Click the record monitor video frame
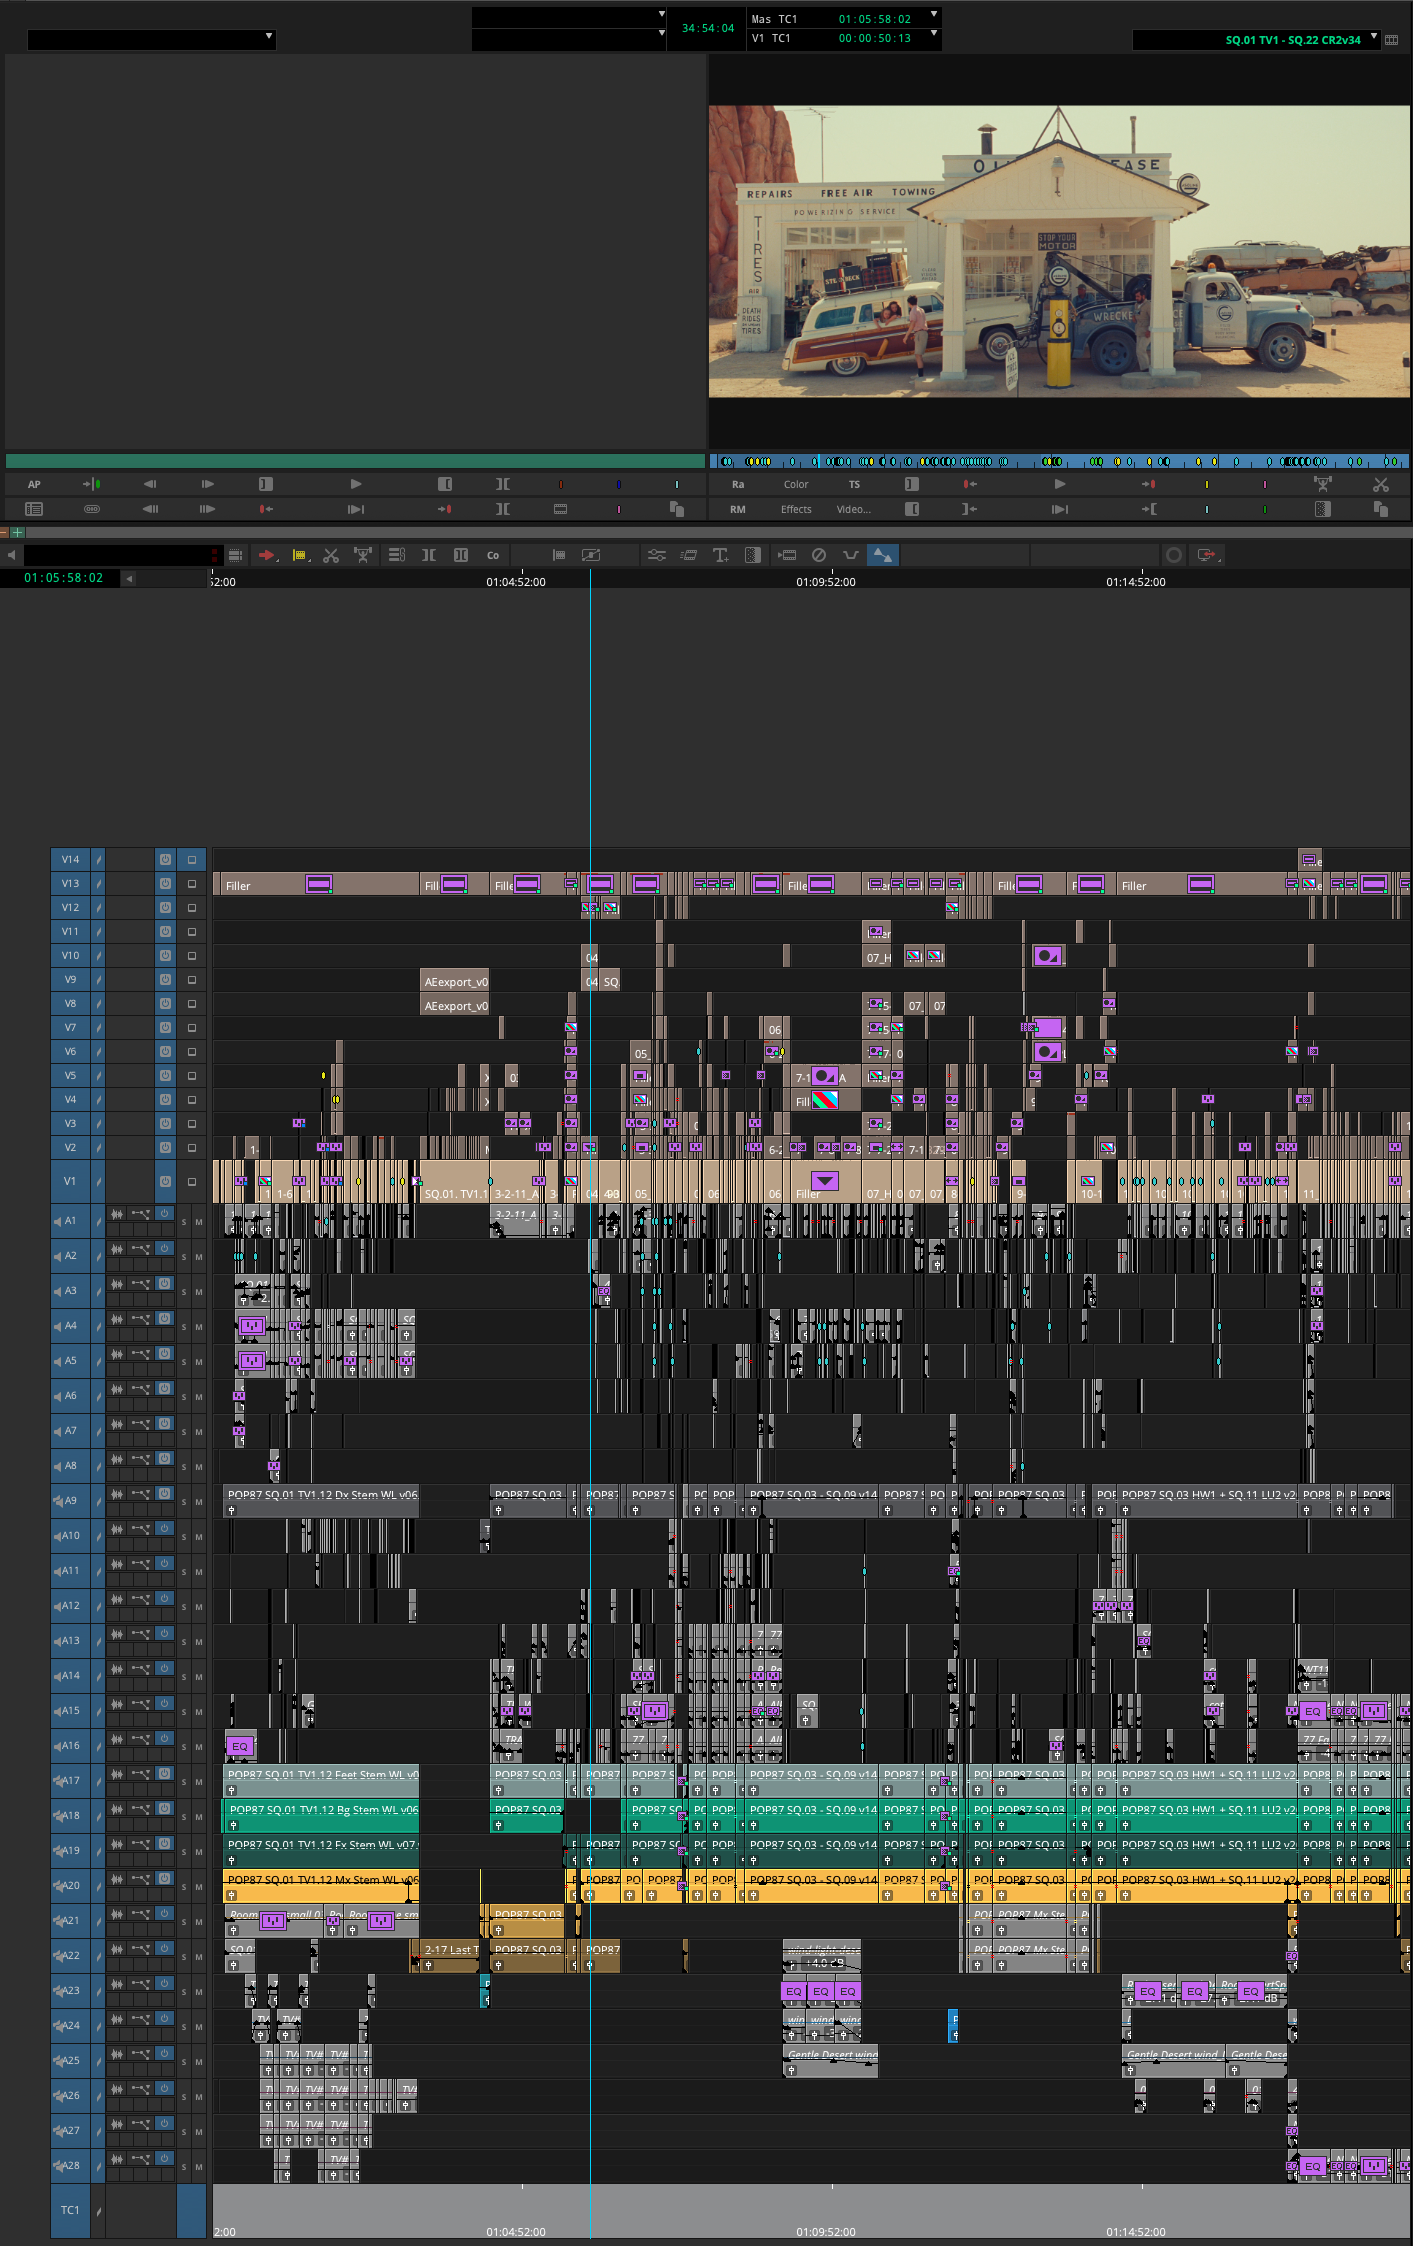The width and height of the screenshot is (1413, 2246). point(1060,252)
